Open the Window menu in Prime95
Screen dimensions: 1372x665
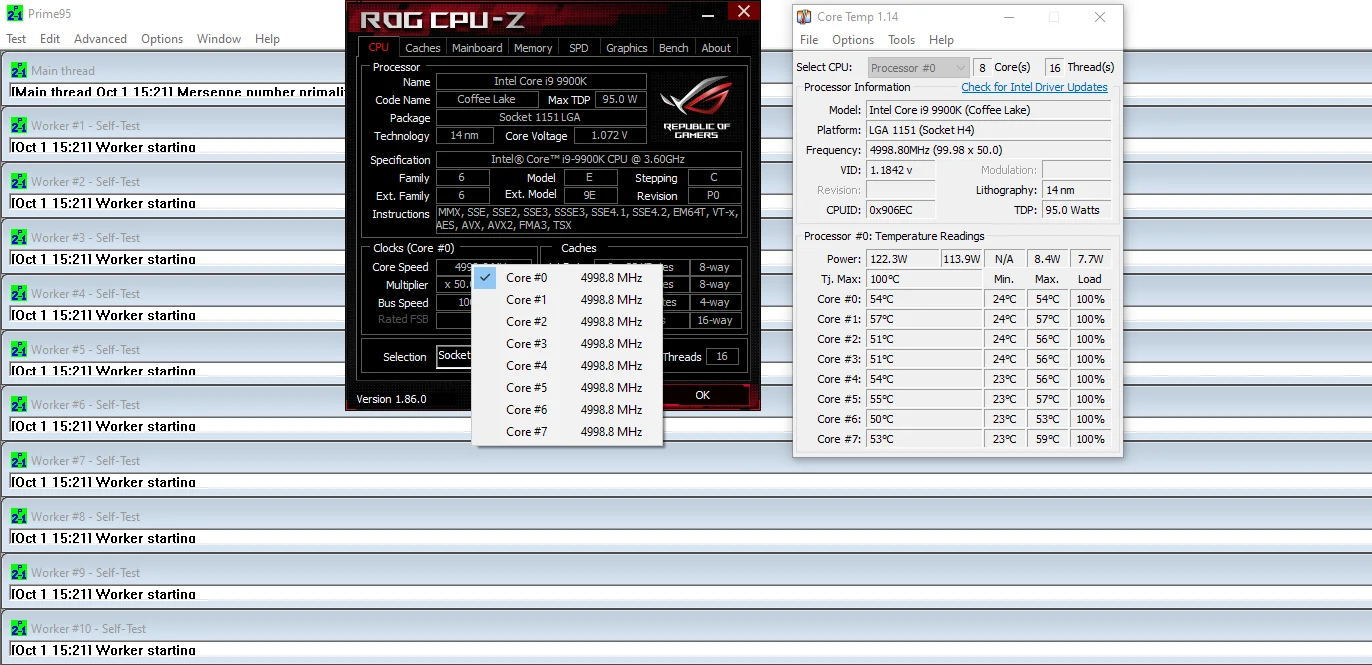coord(219,39)
